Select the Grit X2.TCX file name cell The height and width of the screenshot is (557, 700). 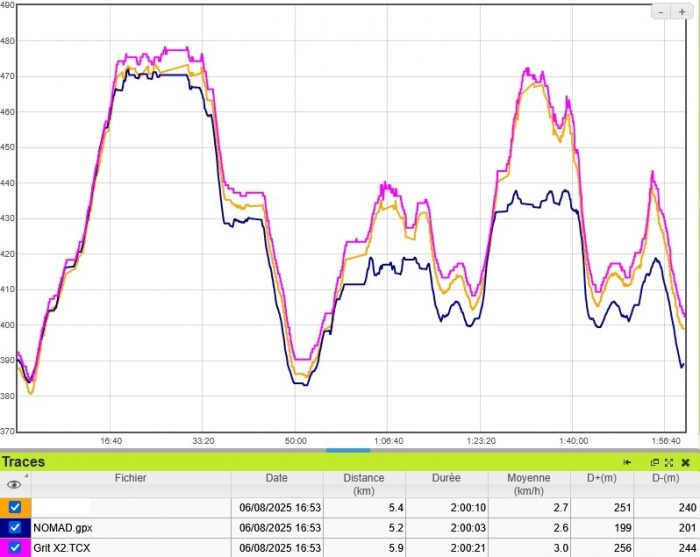pyautogui.click(x=65, y=547)
